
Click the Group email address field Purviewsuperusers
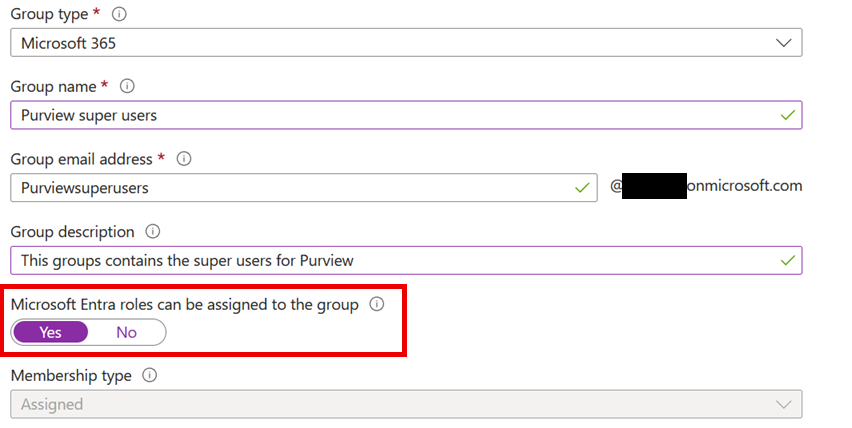coord(304,188)
